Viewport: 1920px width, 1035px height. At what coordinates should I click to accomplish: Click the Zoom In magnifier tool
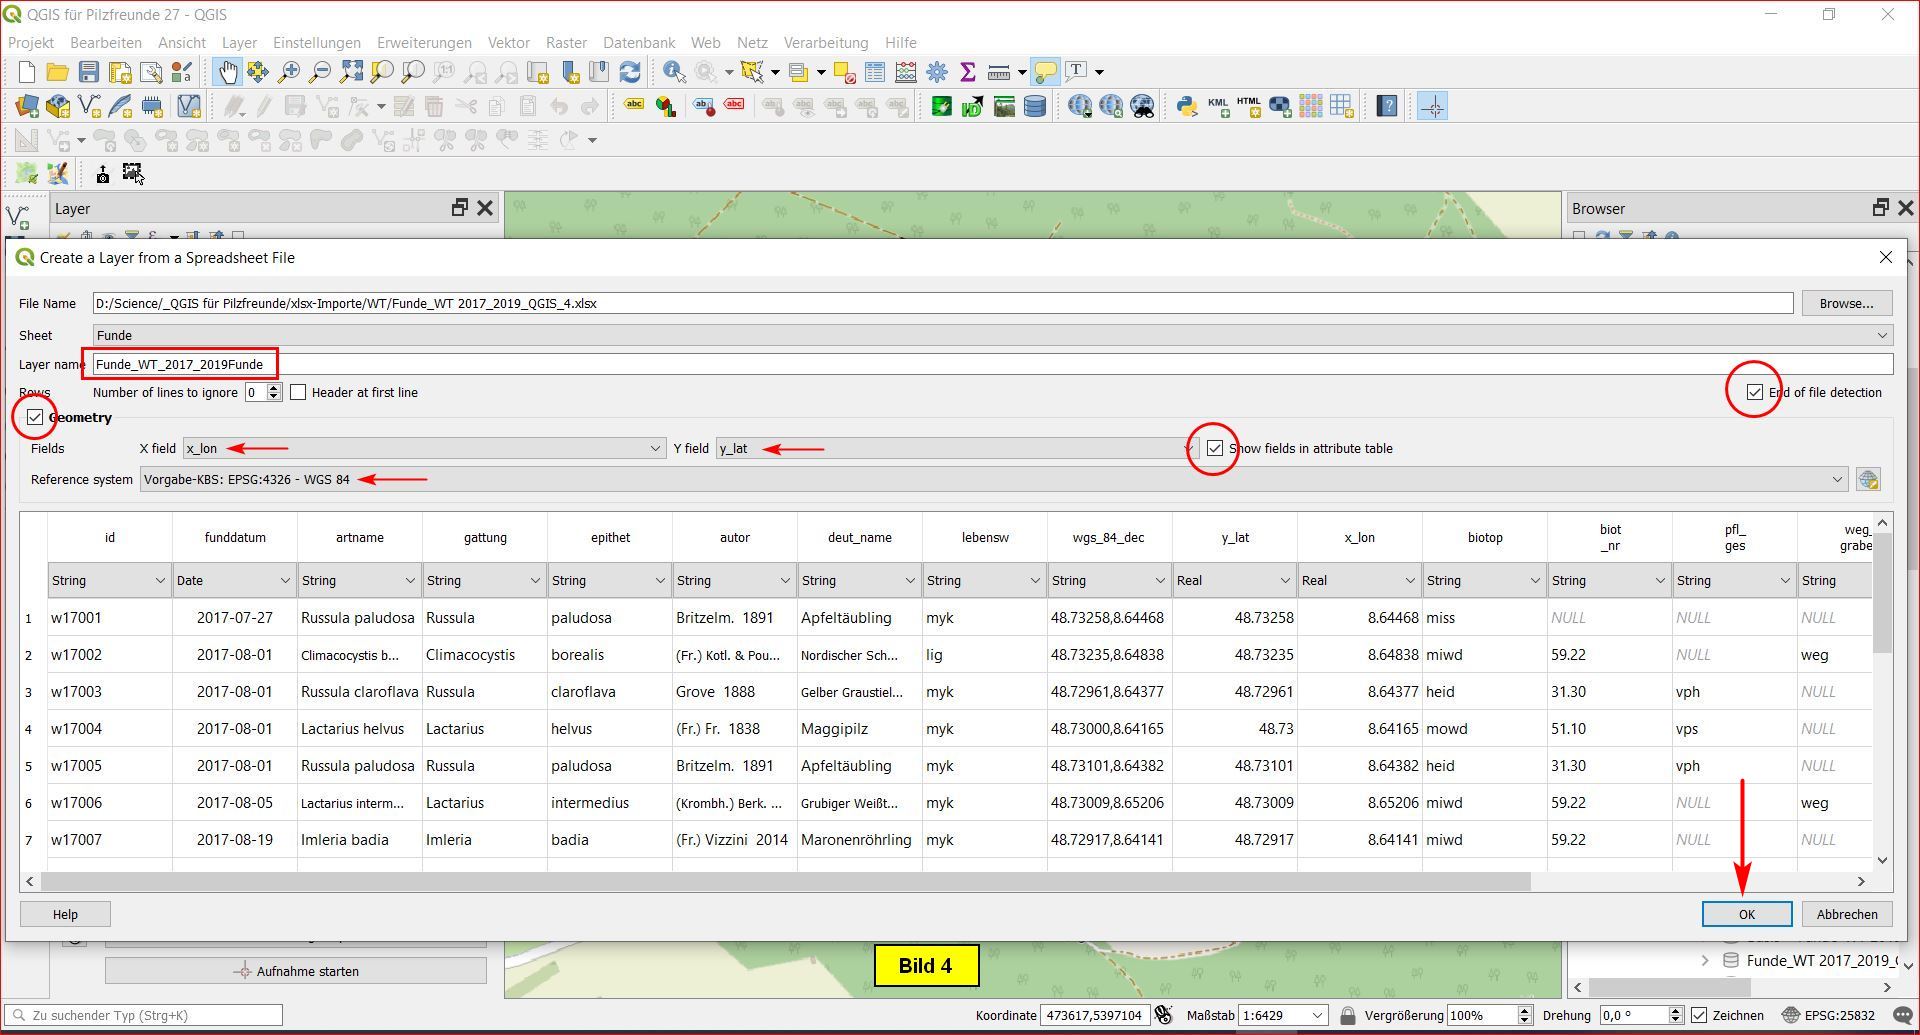click(289, 72)
